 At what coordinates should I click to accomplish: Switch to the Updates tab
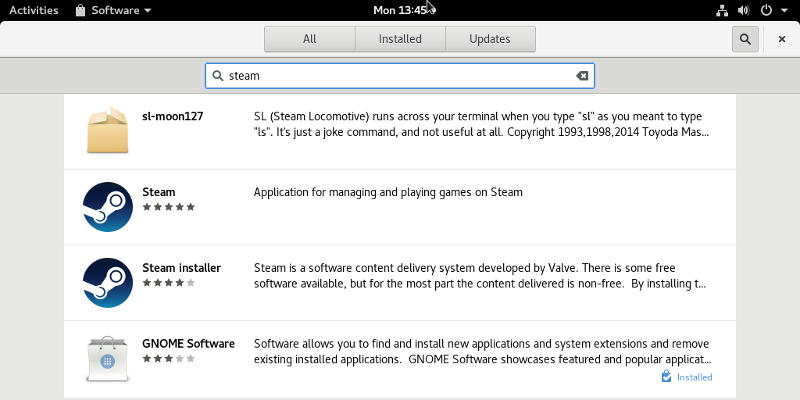490,39
